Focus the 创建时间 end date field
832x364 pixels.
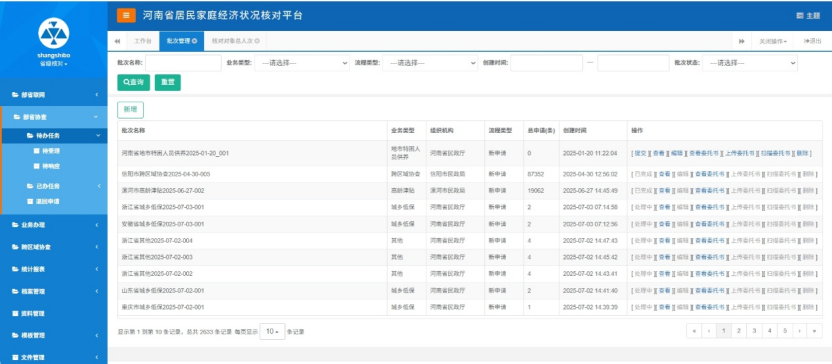pyautogui.click(x=634, y=63)
